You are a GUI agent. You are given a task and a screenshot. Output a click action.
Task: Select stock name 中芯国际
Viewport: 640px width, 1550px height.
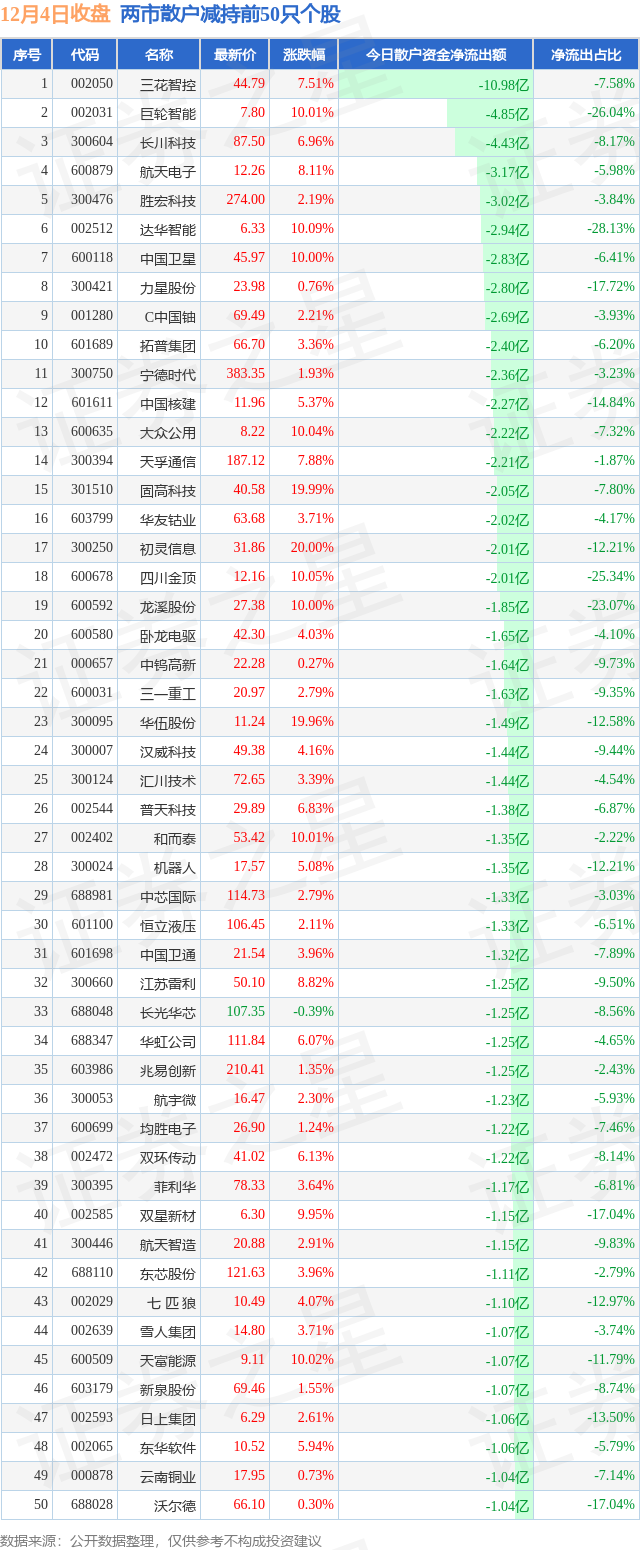click(168, 896)
